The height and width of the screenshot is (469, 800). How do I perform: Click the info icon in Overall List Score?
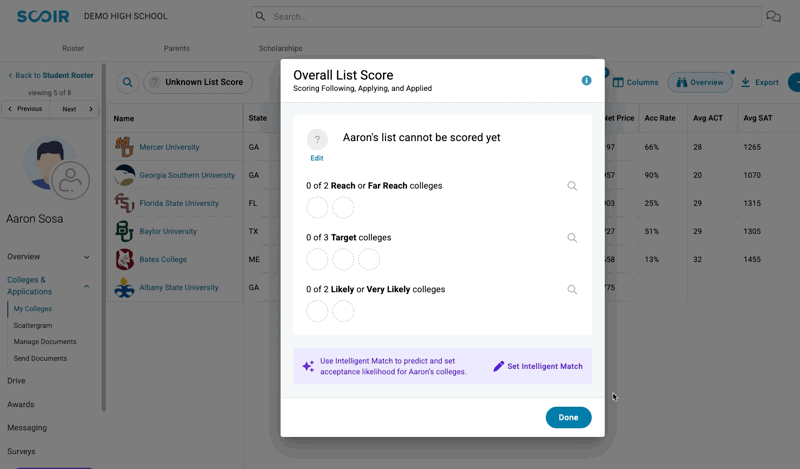[586, 81]
